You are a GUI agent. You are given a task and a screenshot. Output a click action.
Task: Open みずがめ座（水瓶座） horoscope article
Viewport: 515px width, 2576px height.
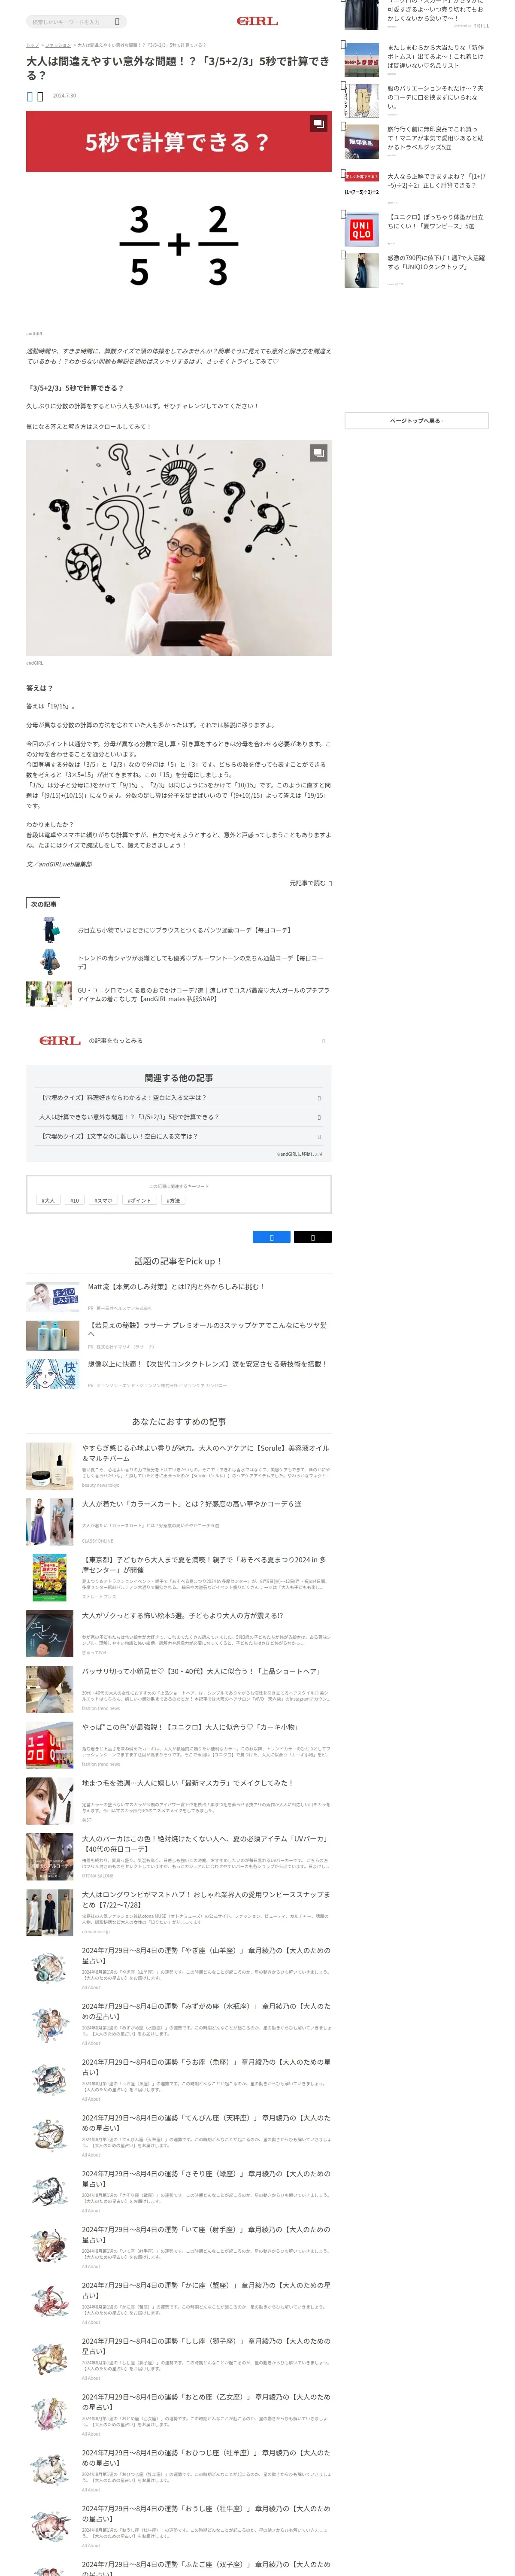[x=205, y=2011]
